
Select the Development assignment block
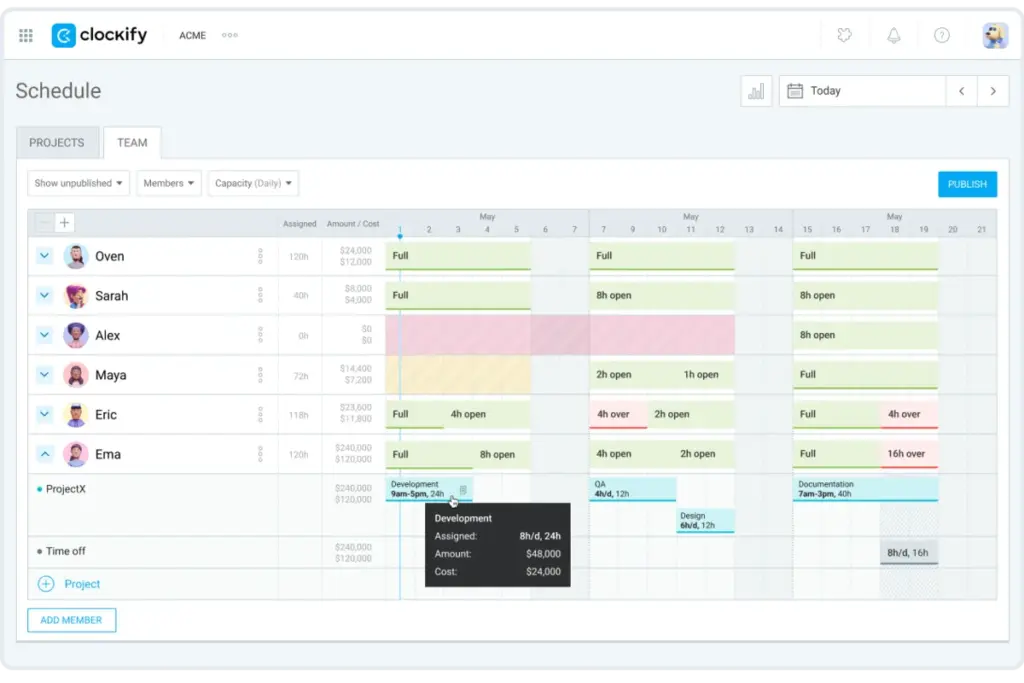[x=429, y=489]
